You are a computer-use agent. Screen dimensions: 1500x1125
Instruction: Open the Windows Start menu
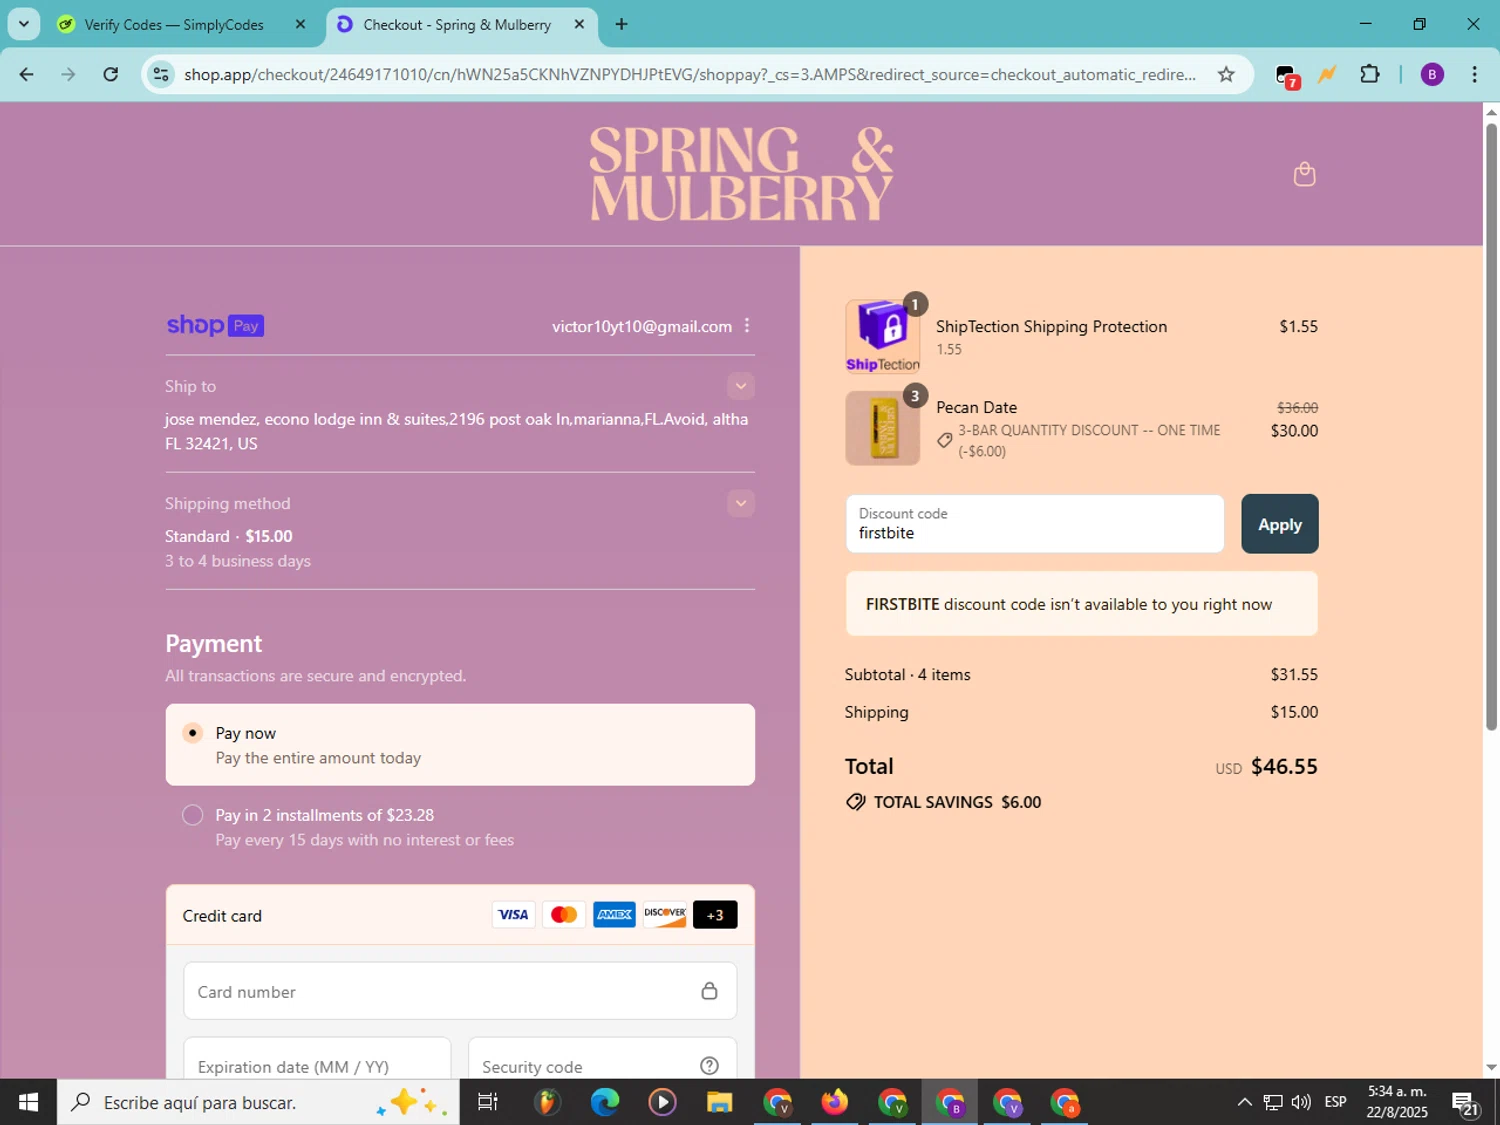pyautogui.click(x=28, y=1102)
